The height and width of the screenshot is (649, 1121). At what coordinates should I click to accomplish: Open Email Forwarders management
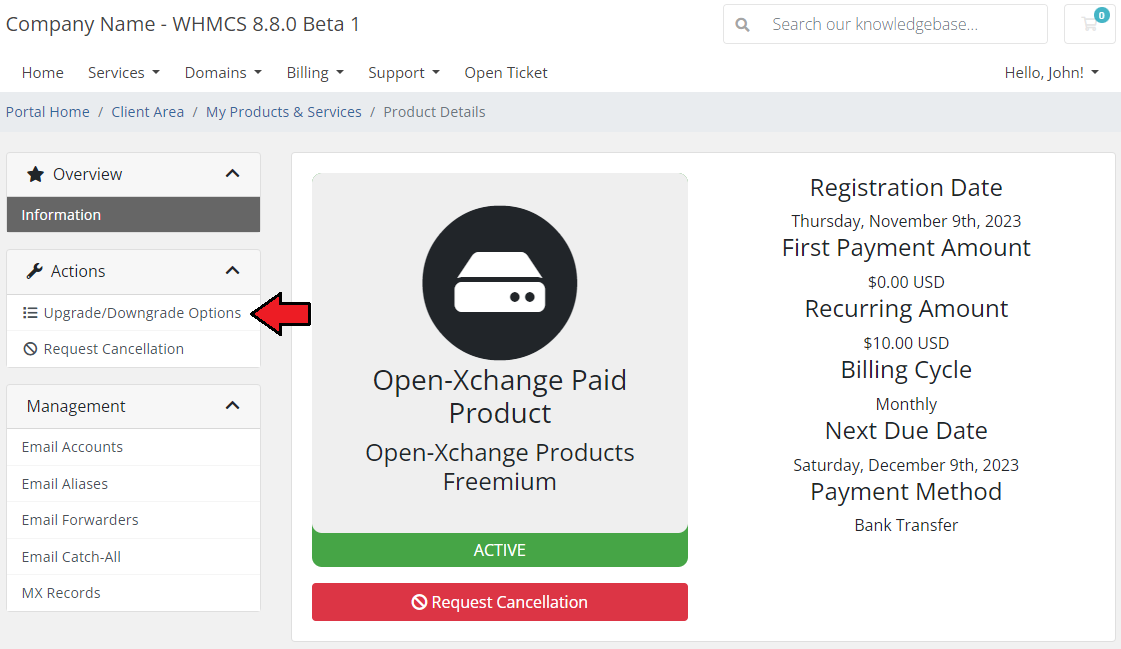(x=134, y=520)
